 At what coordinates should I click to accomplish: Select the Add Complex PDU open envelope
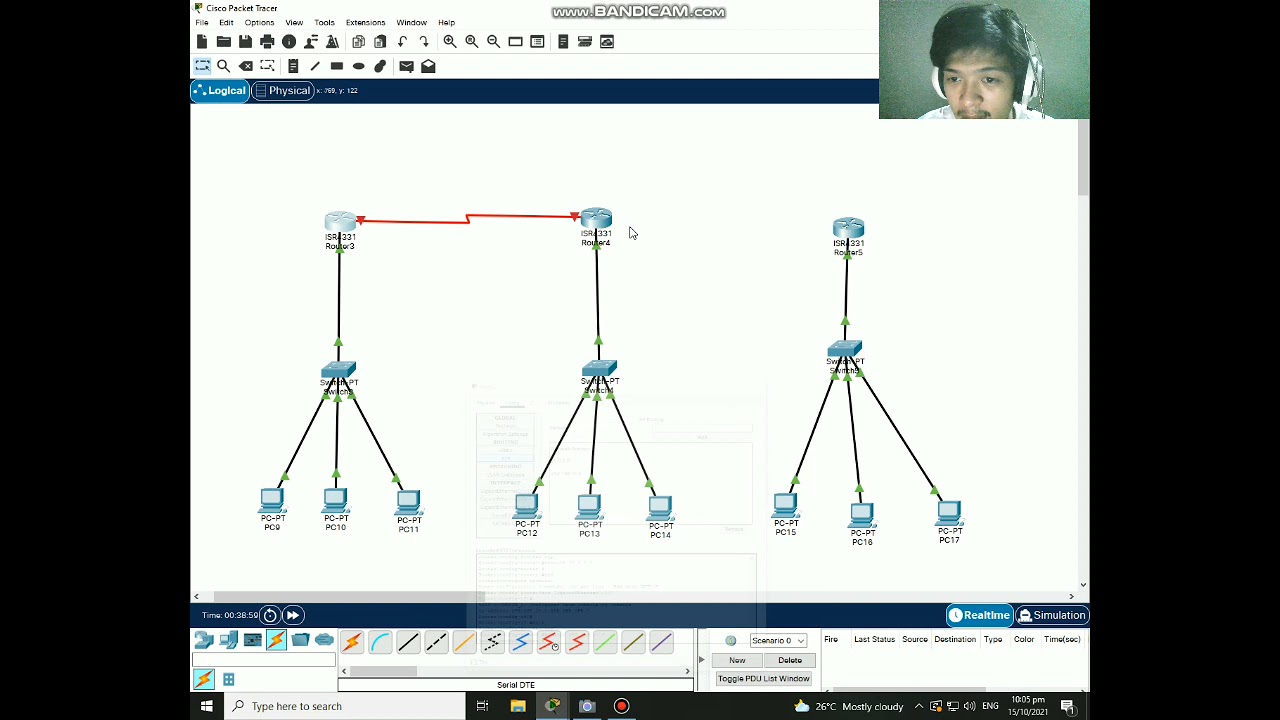pyautogui.click(x=428, y=66)
